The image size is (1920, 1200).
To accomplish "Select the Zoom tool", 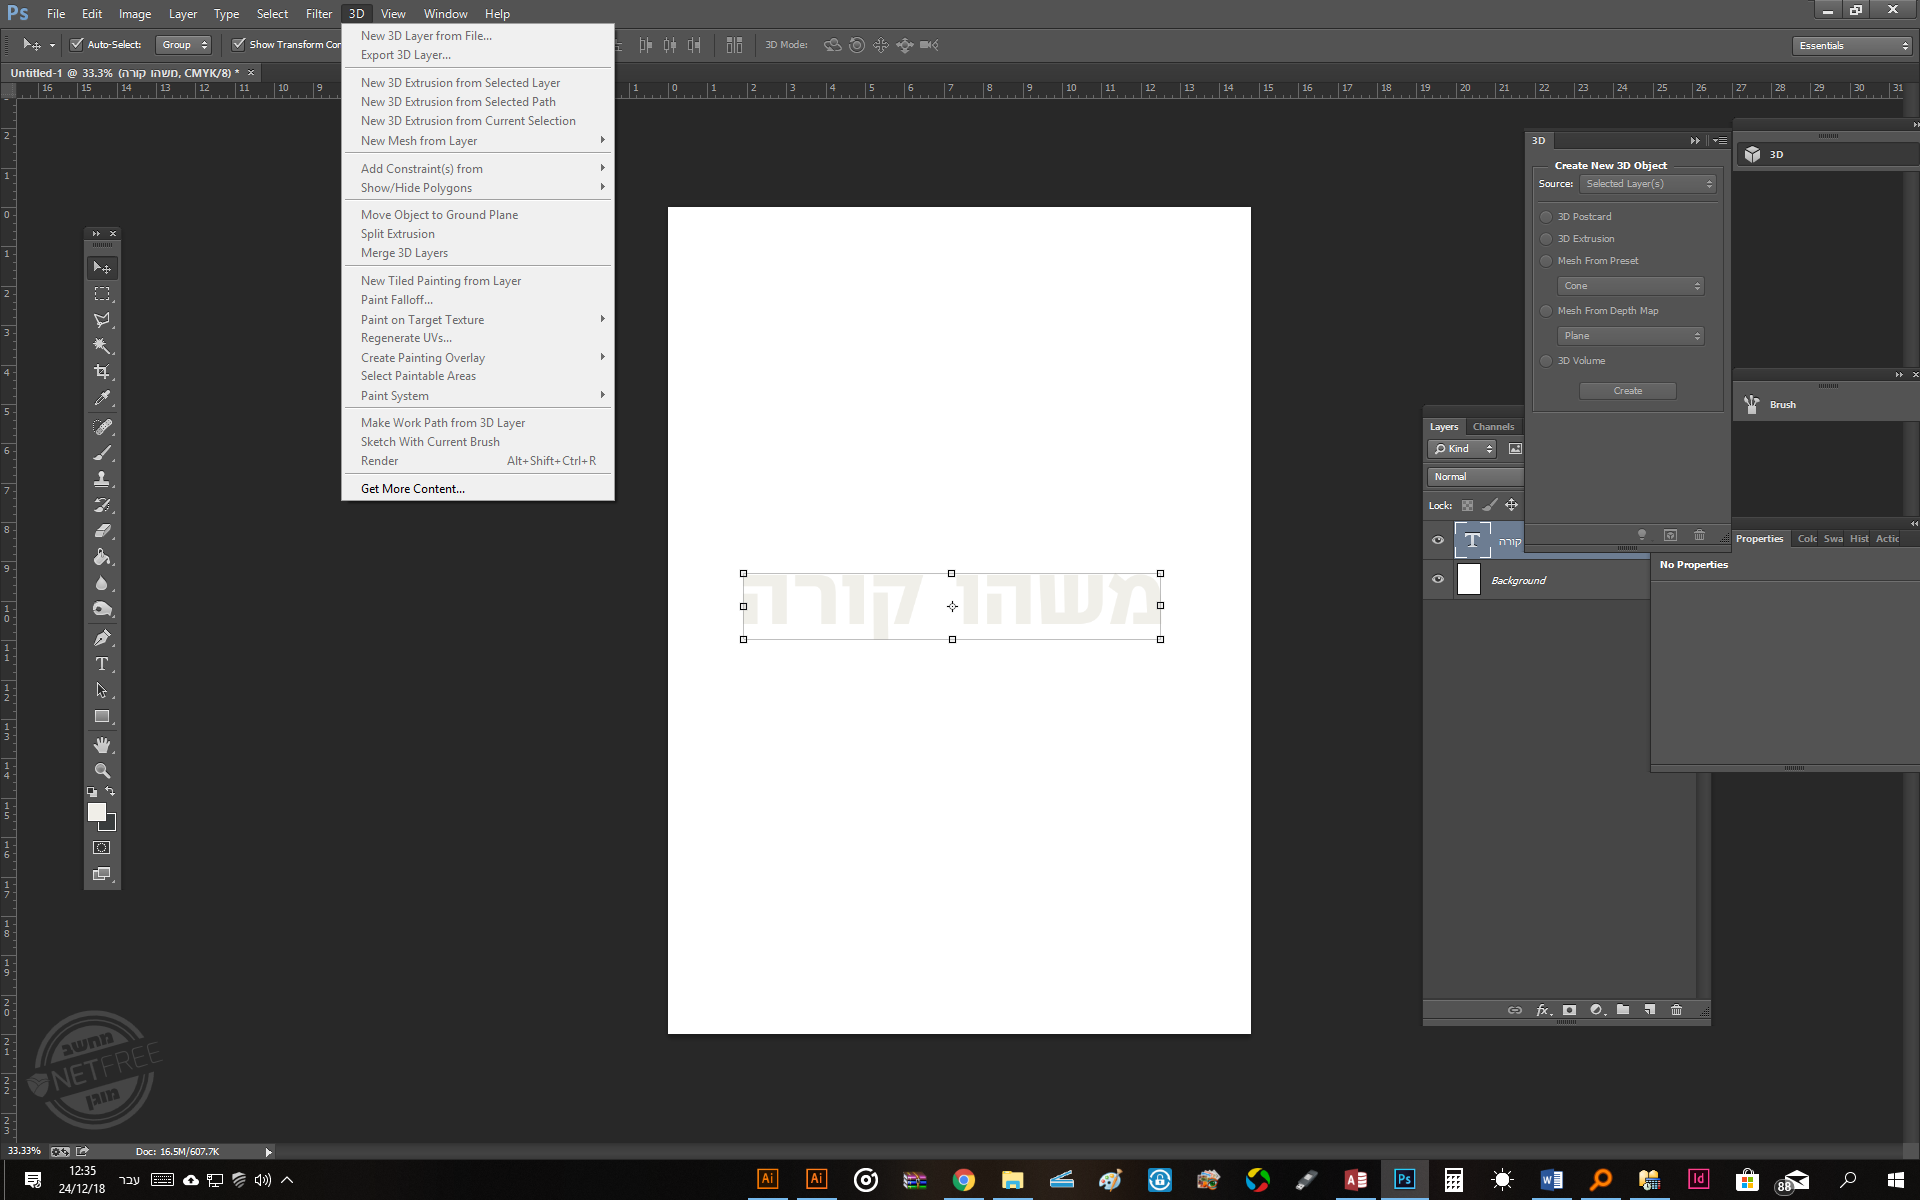I will tap(102, 771).
